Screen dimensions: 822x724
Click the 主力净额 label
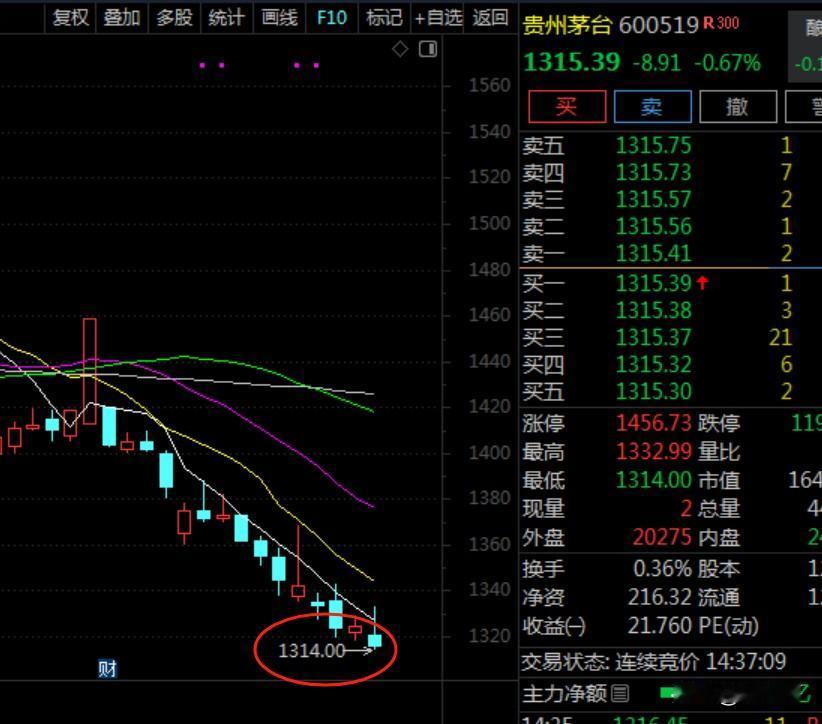coord(565,694)
